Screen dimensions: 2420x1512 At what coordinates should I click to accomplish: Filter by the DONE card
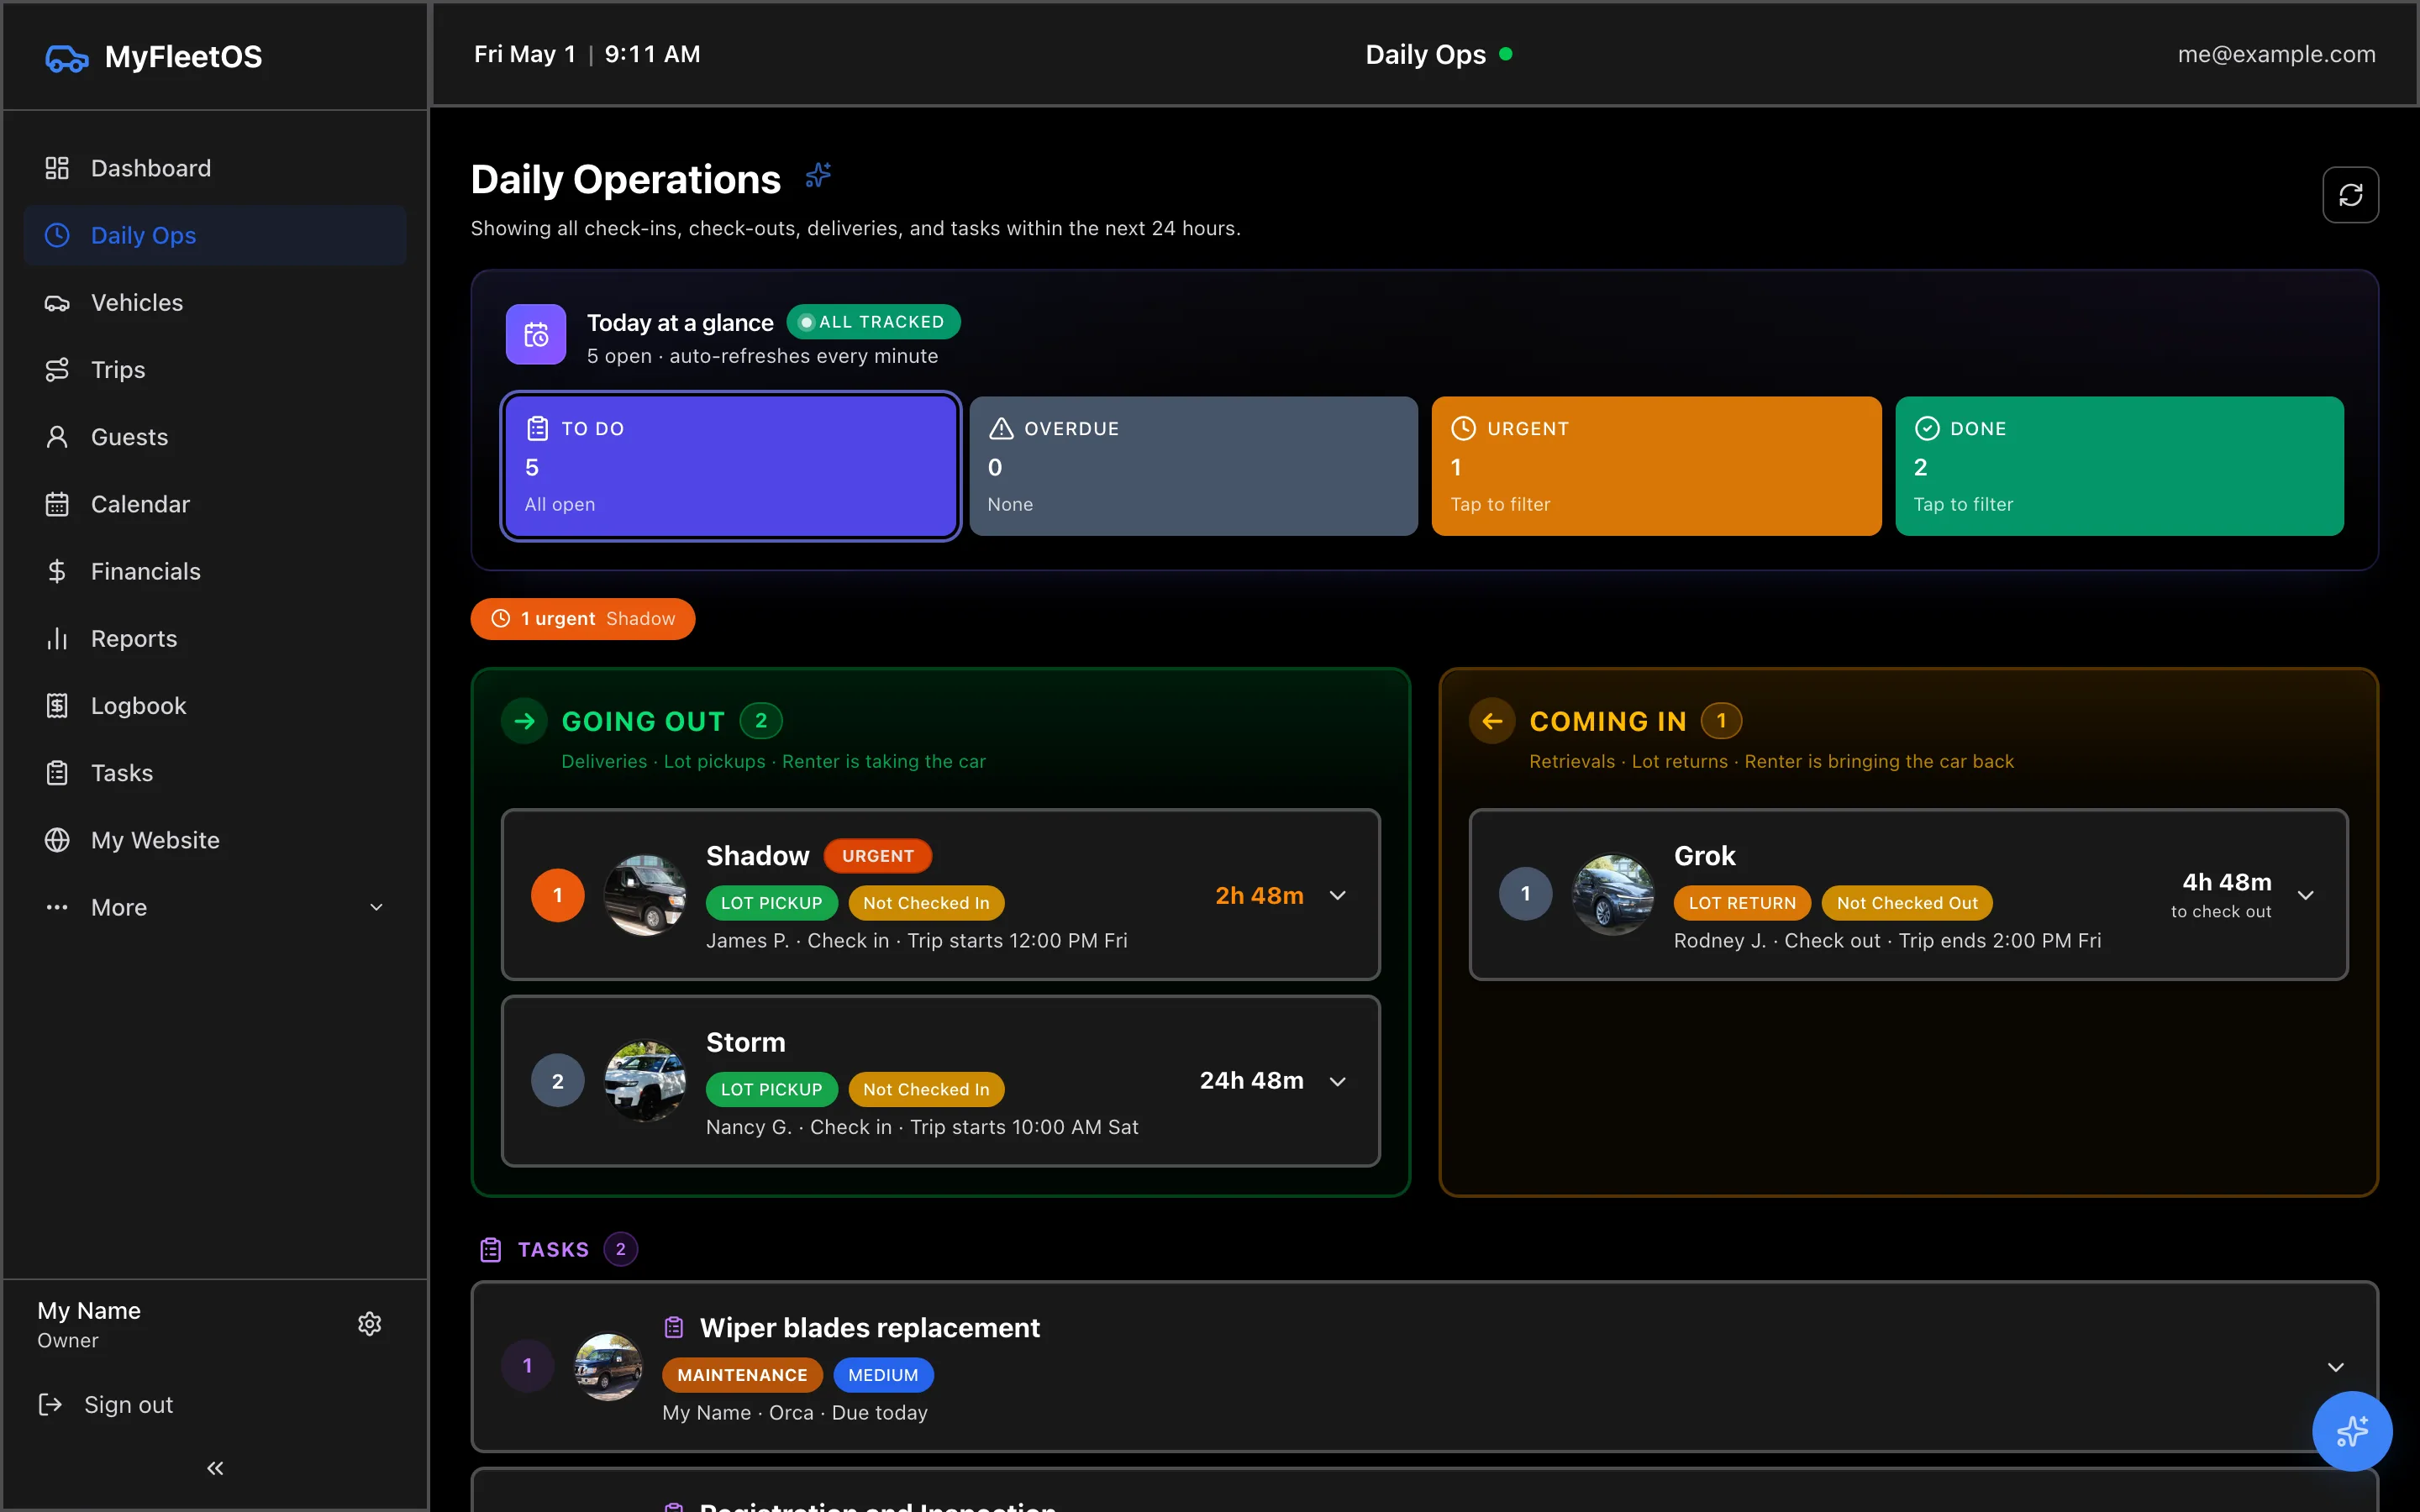pyautogui.click(x=2119, y=466)
